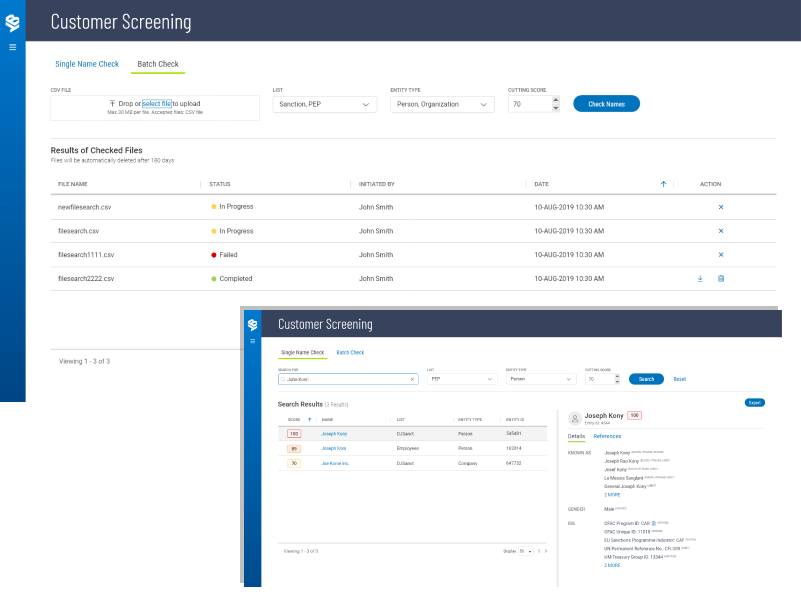801x600 pixels.
Task: Switch to the References tab
Action: (607, 437)
